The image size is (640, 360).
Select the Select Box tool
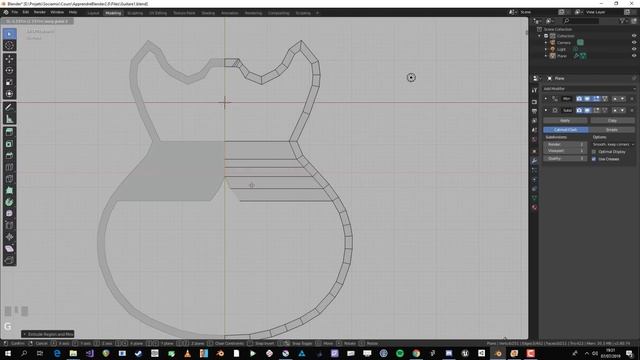[x=9, y=34]
